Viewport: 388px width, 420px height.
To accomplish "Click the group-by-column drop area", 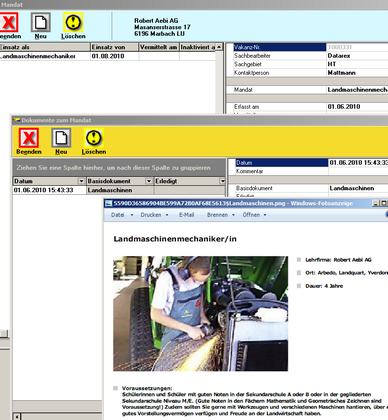I will click(119, 168).
